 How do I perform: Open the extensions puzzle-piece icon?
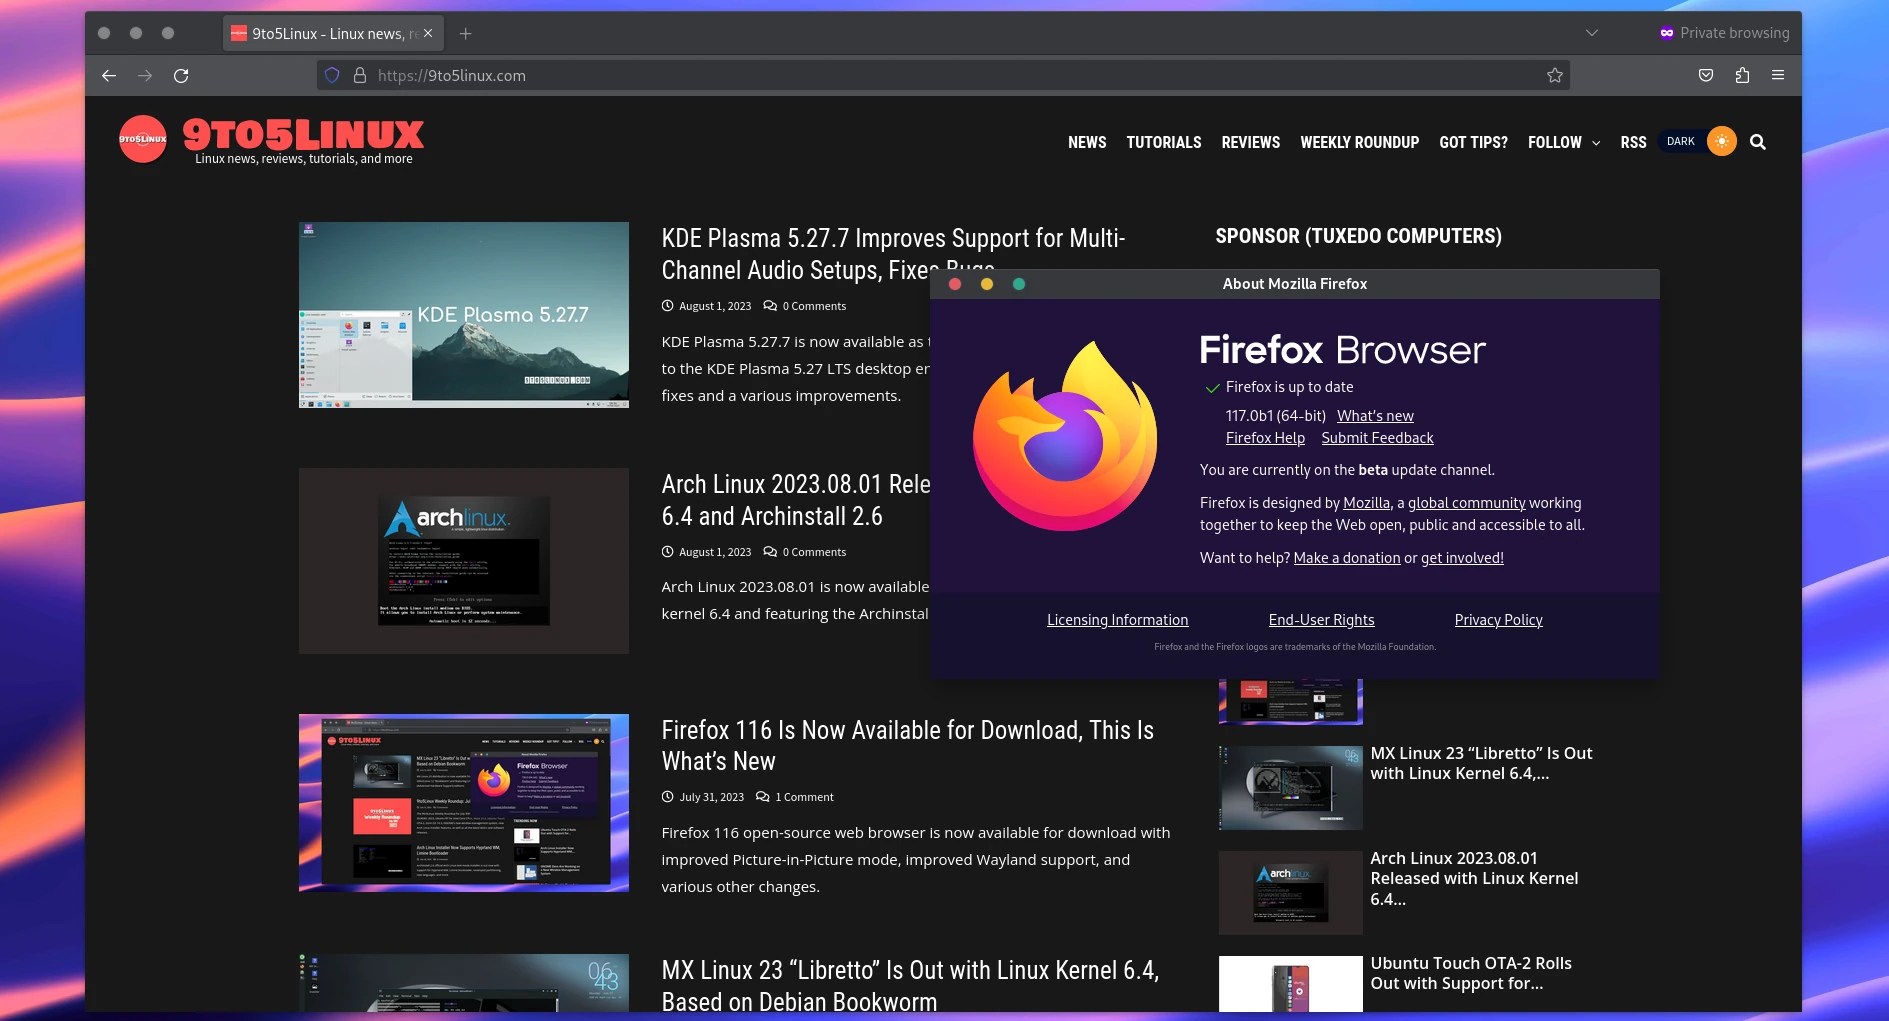(1742, 75)
